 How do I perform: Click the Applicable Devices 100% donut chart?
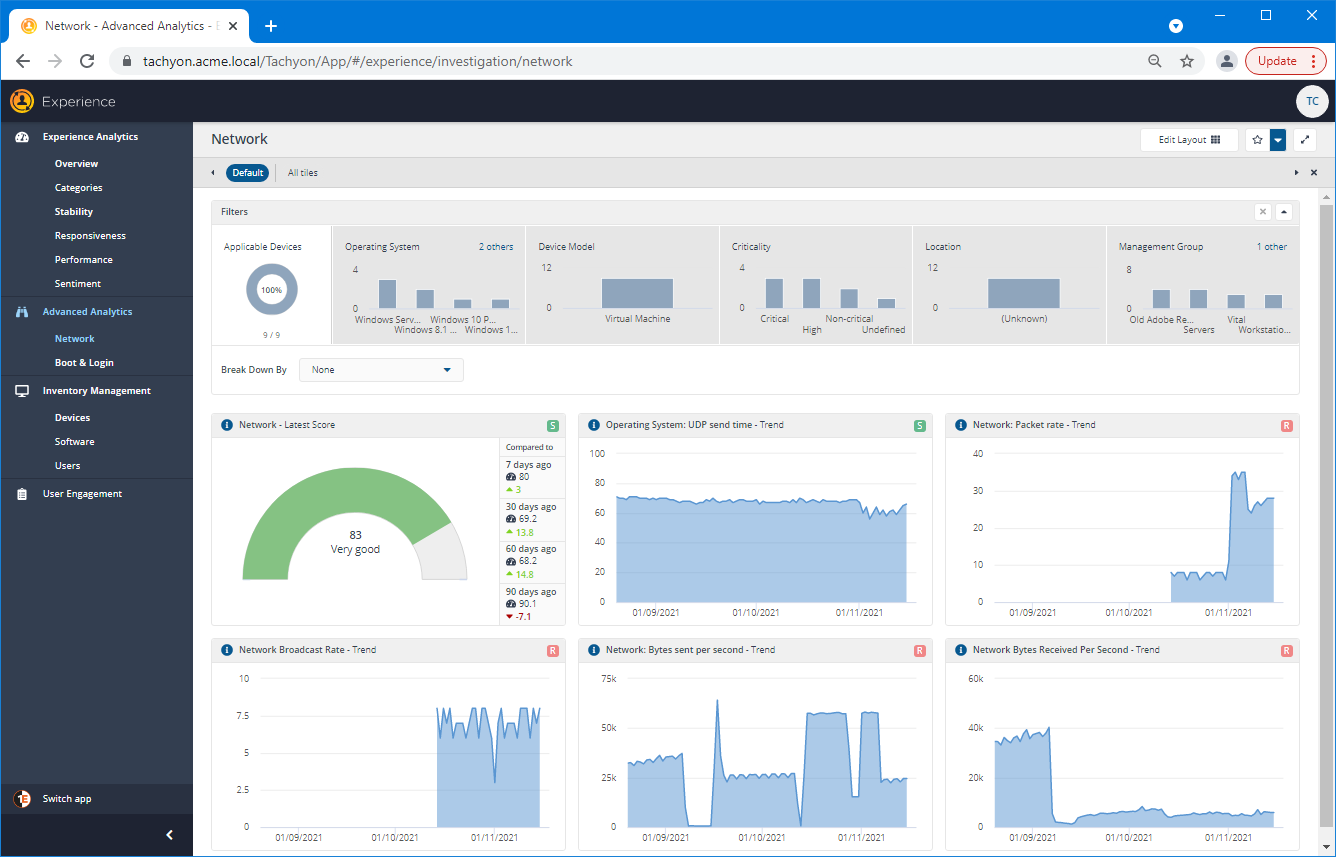(271, 290)
